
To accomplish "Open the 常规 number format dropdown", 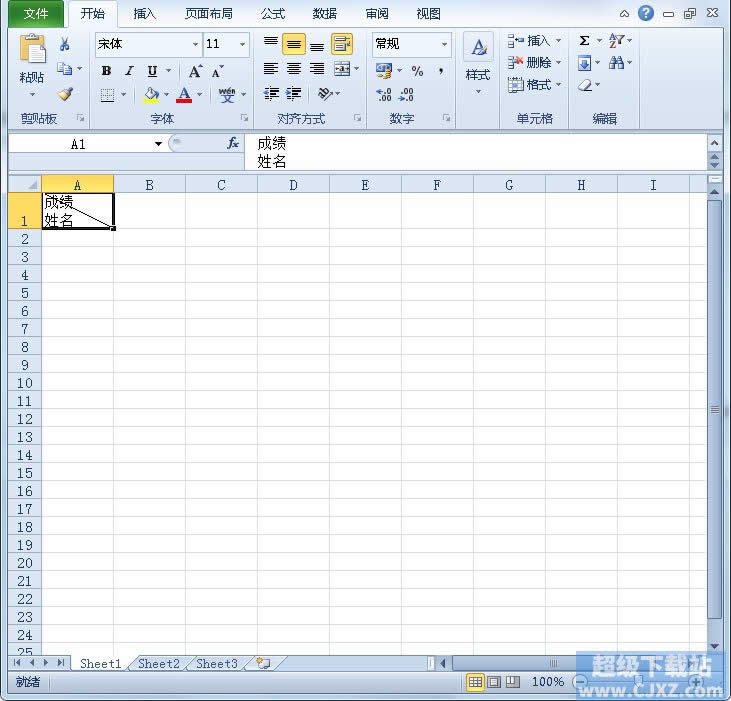I will point(444,45).
